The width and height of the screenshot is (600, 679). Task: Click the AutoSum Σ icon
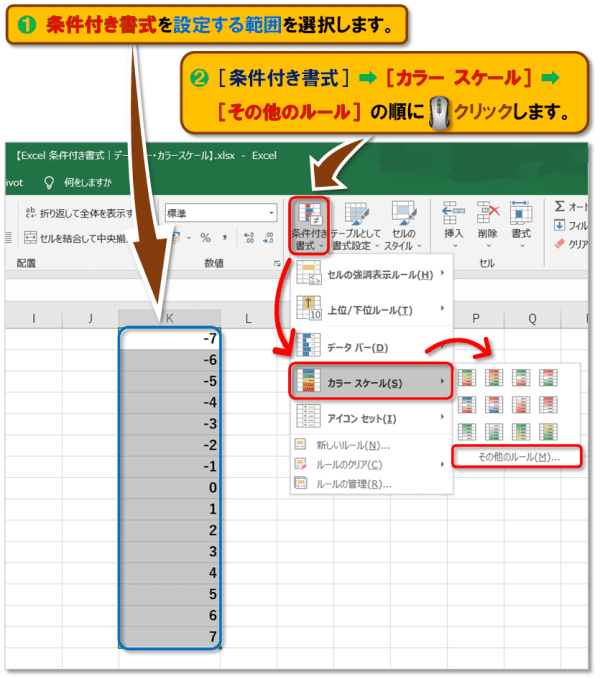(560, 206)
